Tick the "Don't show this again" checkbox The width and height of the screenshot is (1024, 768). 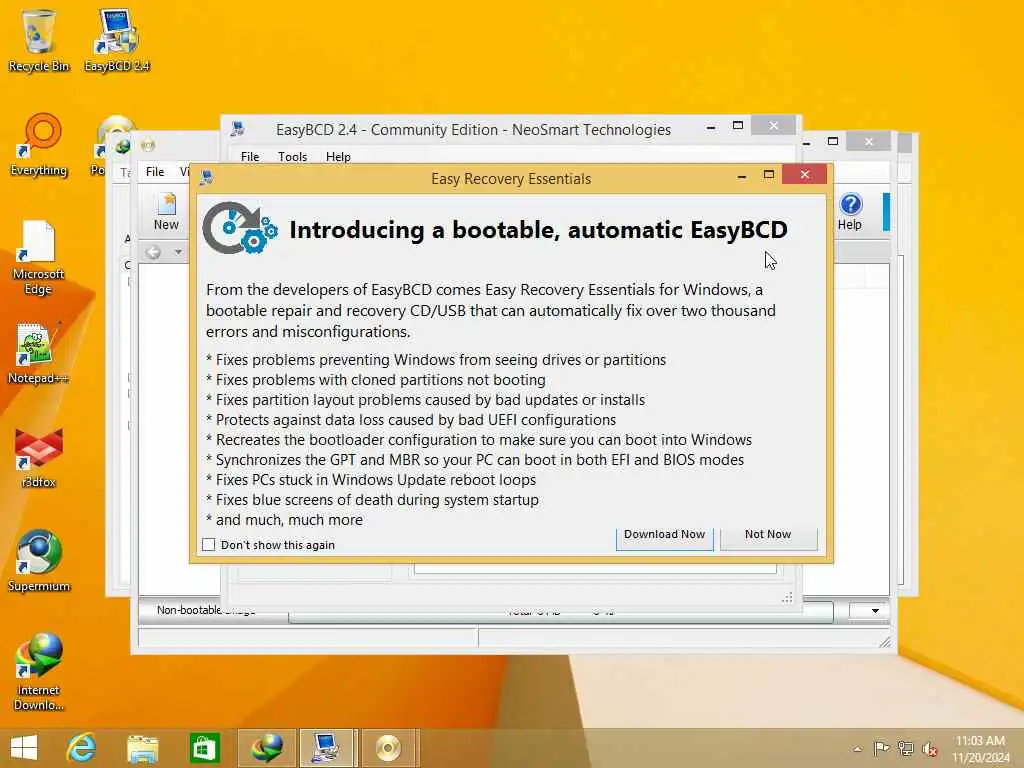tap(208, 545)
